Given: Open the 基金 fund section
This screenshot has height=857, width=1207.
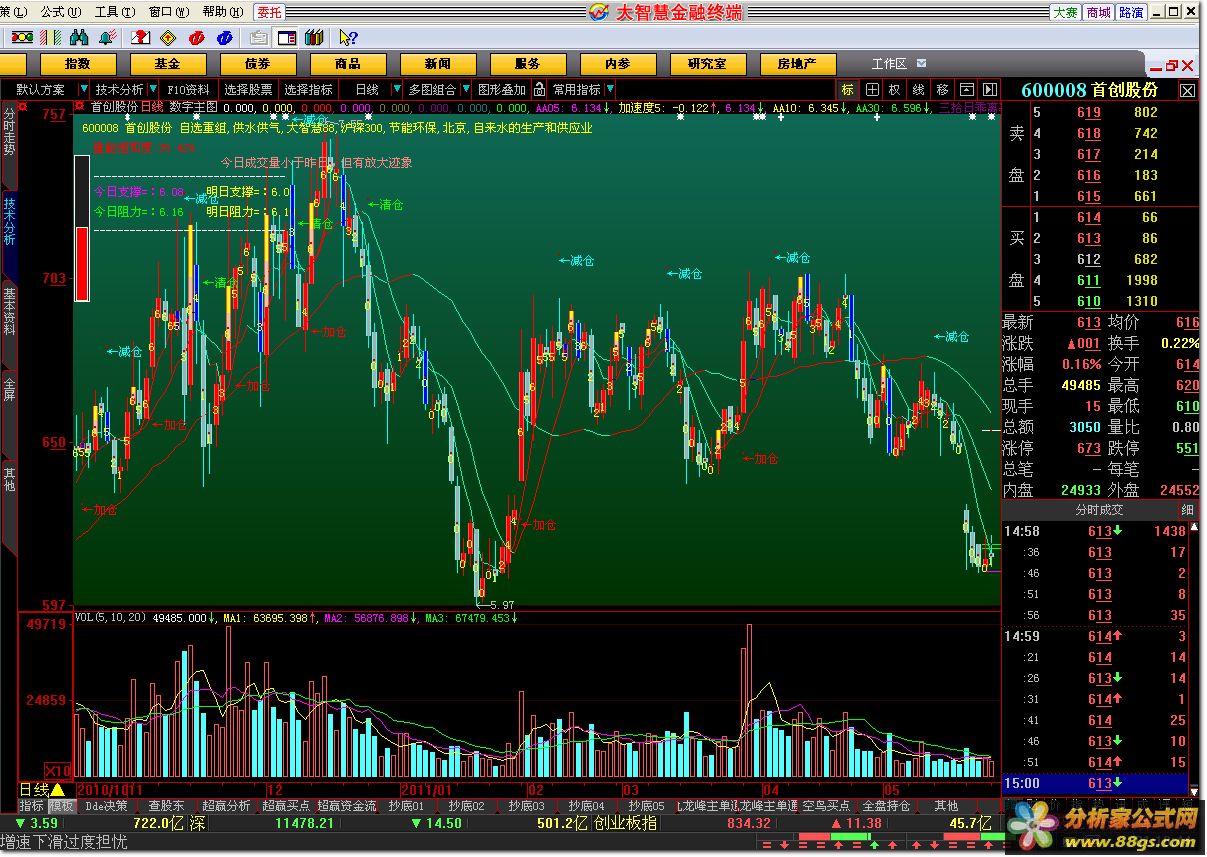Looking at the screenshot, I should point(167,63).
